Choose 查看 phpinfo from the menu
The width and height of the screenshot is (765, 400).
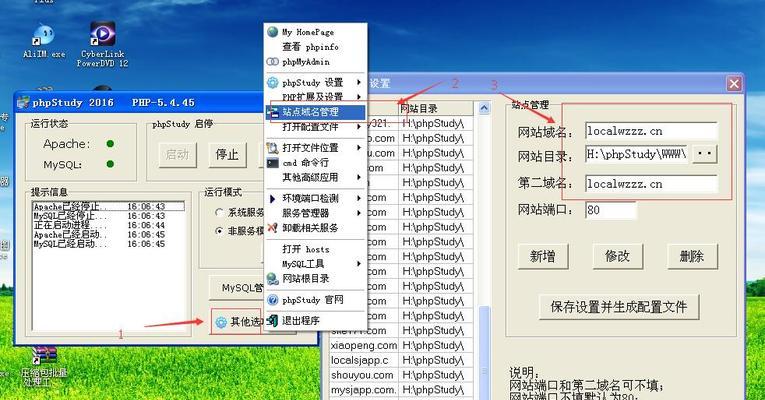tap(310, 47)
